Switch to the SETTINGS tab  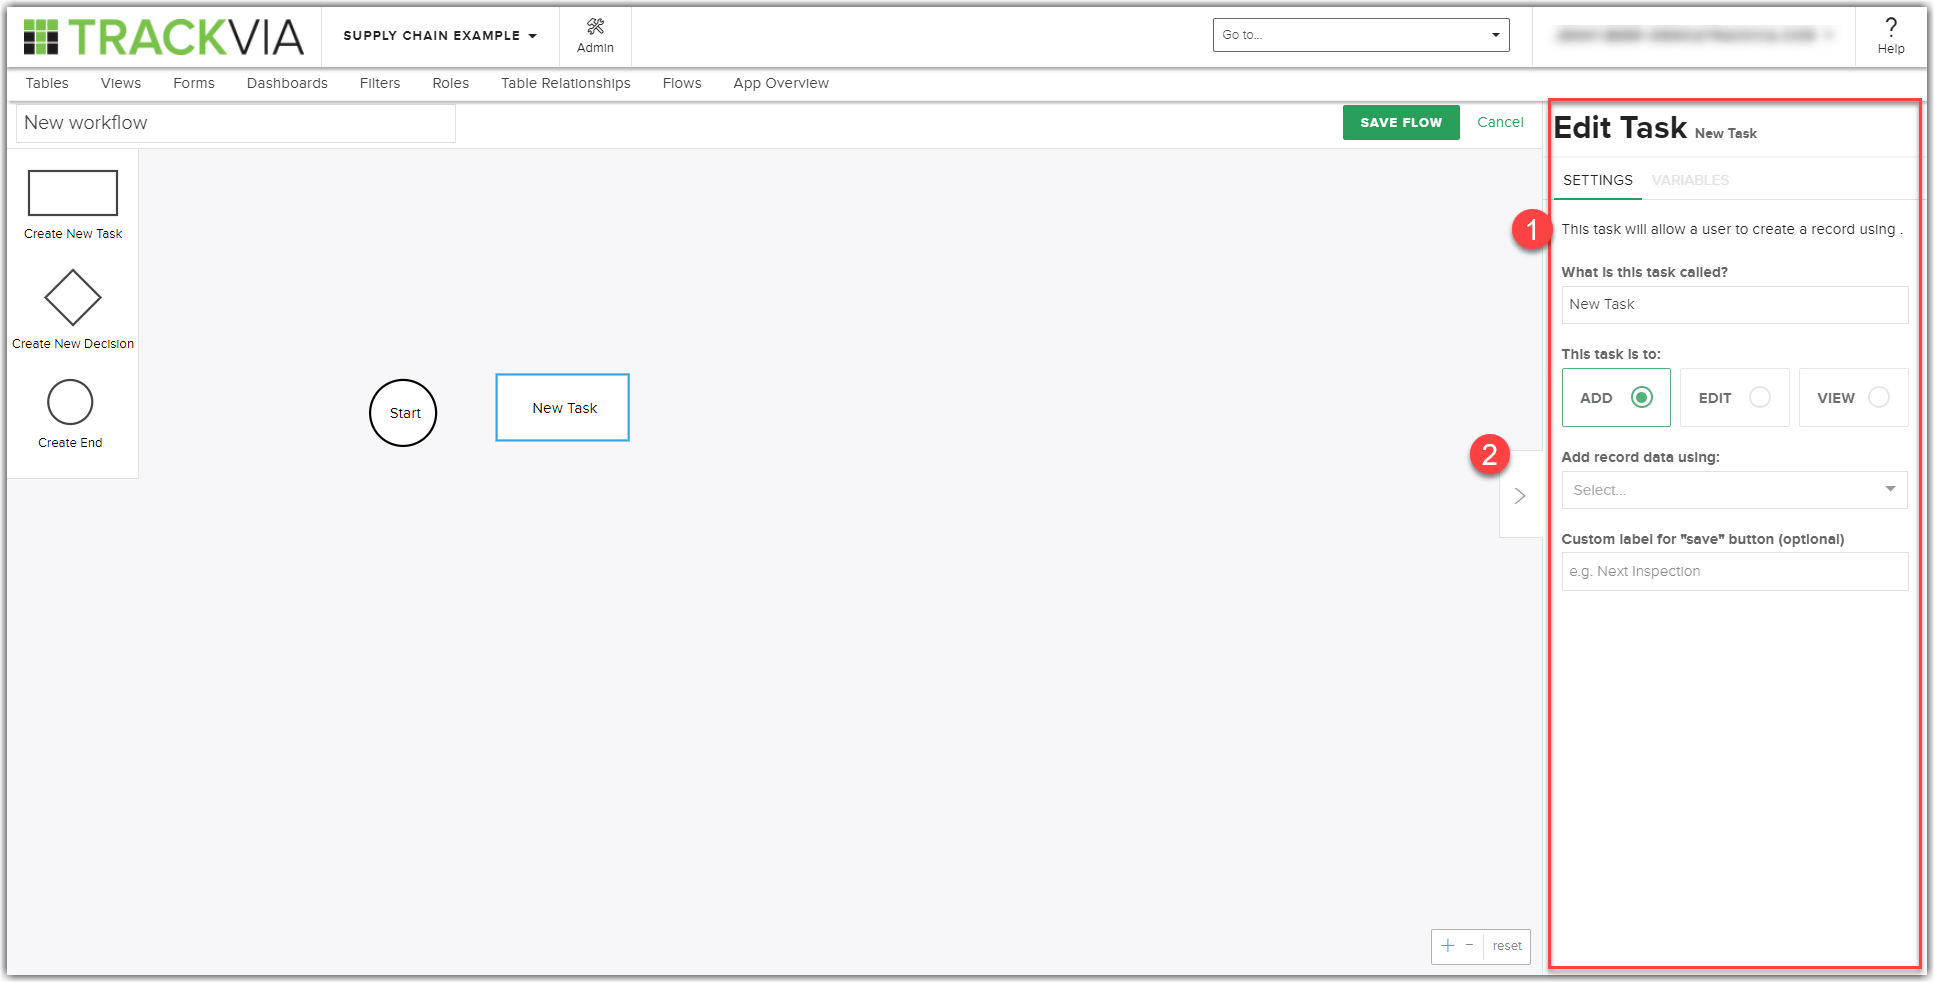[x=1598, y=180]
